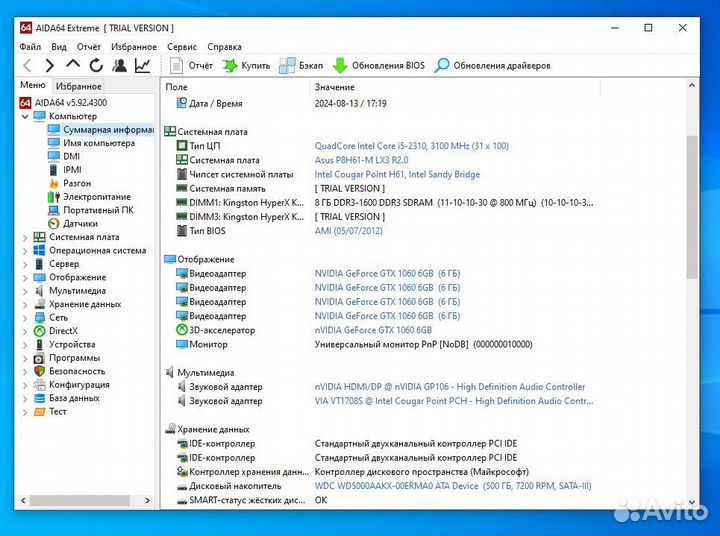720x536 pixels.
Task: Expand the Сервер tree node
Action: click(25, 264)
